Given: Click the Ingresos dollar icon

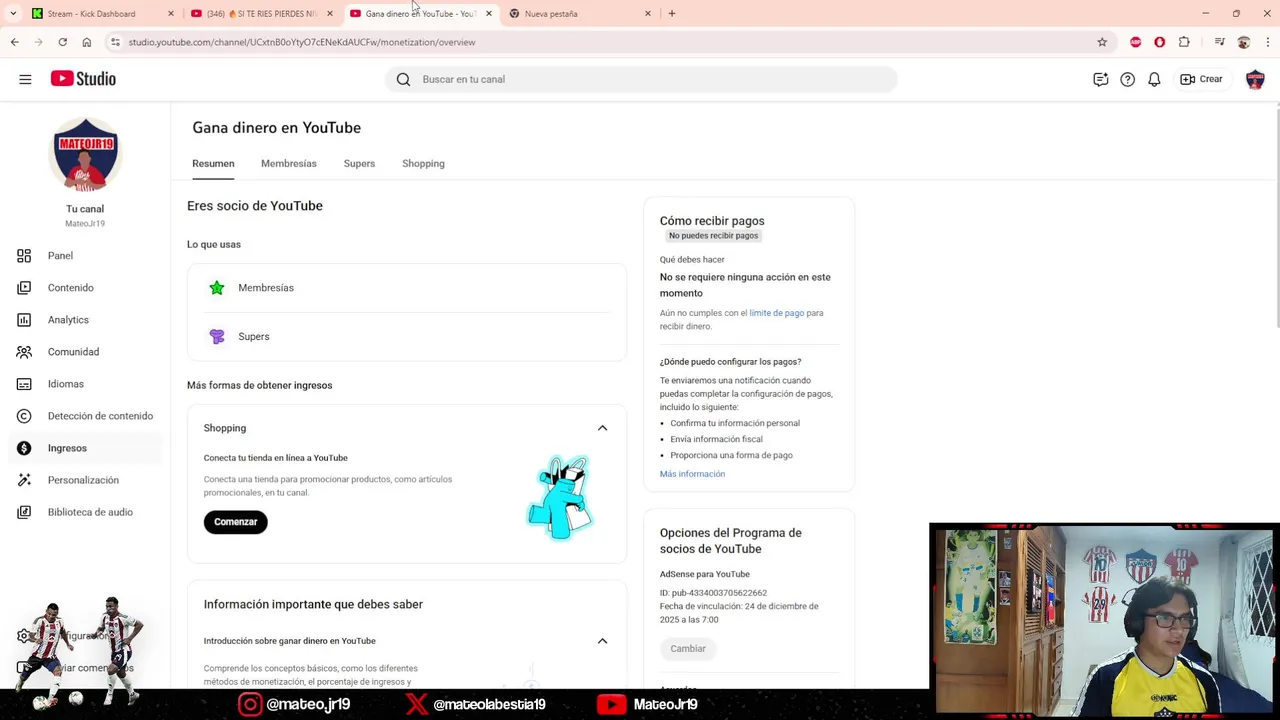Looking at the screenshot, I should 24,448.
